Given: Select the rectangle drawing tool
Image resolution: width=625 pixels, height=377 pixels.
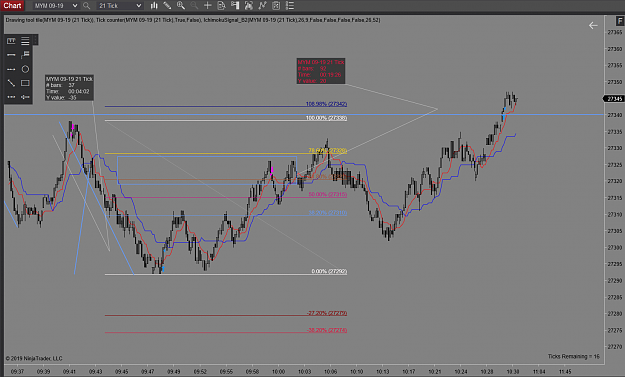Looking at the screenshot, I should tap(25, 83).
